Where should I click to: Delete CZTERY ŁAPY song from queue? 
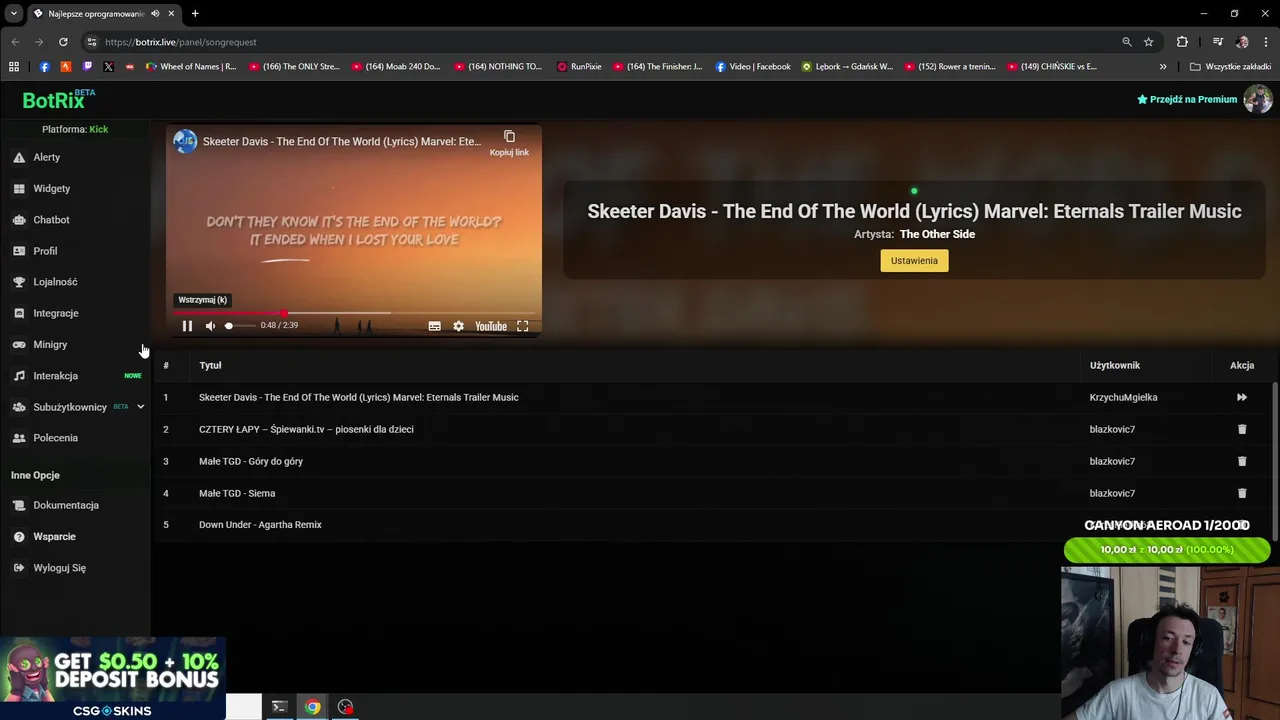click(1242, 429)
